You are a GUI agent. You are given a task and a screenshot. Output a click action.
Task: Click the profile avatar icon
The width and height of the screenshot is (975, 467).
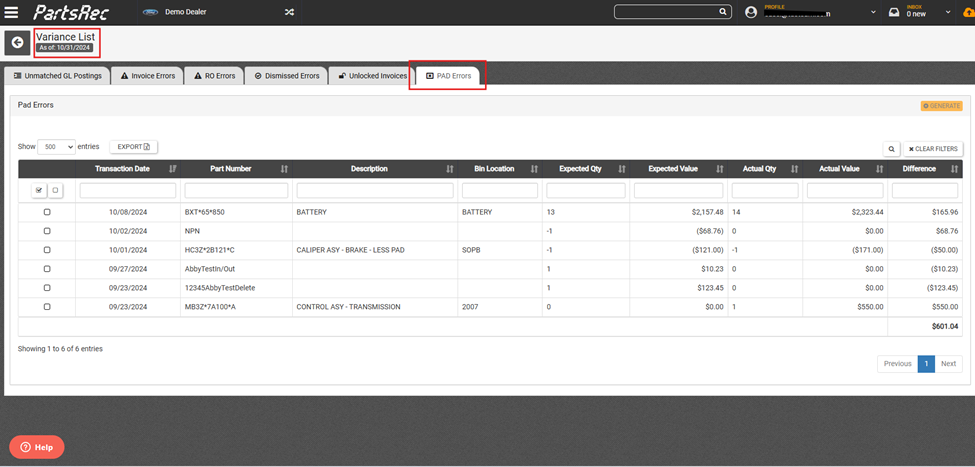point(752,12)
